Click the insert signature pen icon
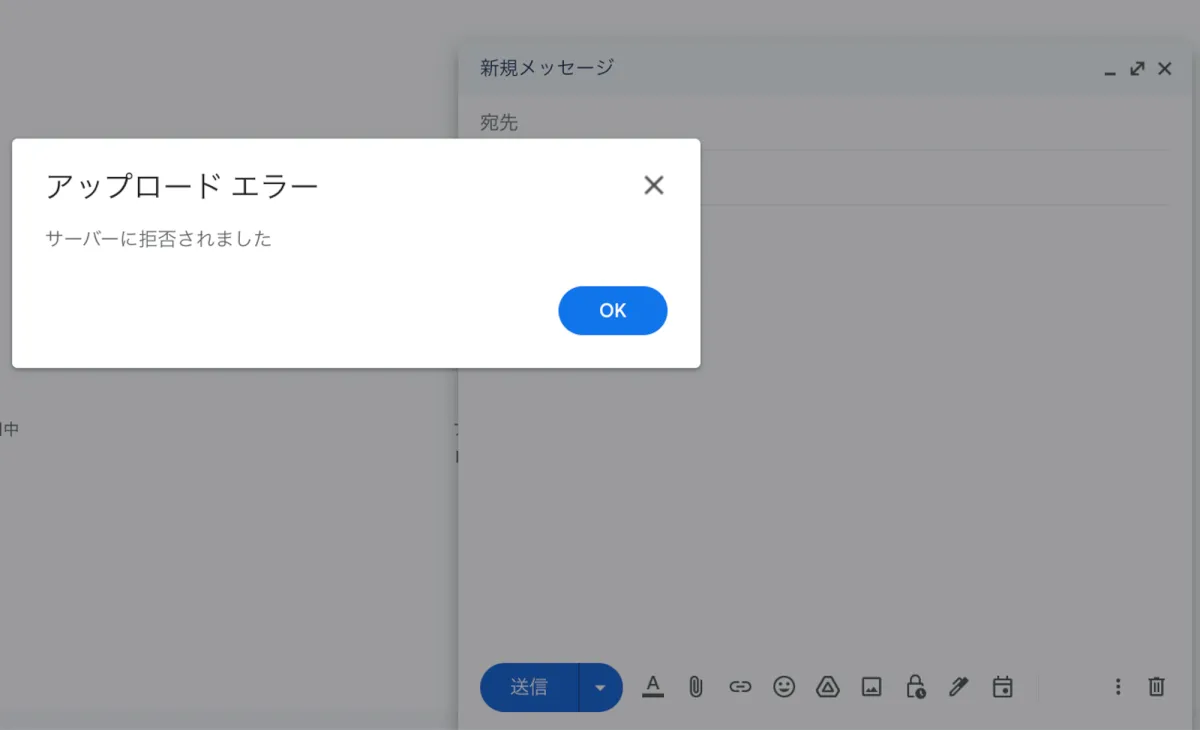The width and height of the screenshot is (1200, 730). click(959, 687)
